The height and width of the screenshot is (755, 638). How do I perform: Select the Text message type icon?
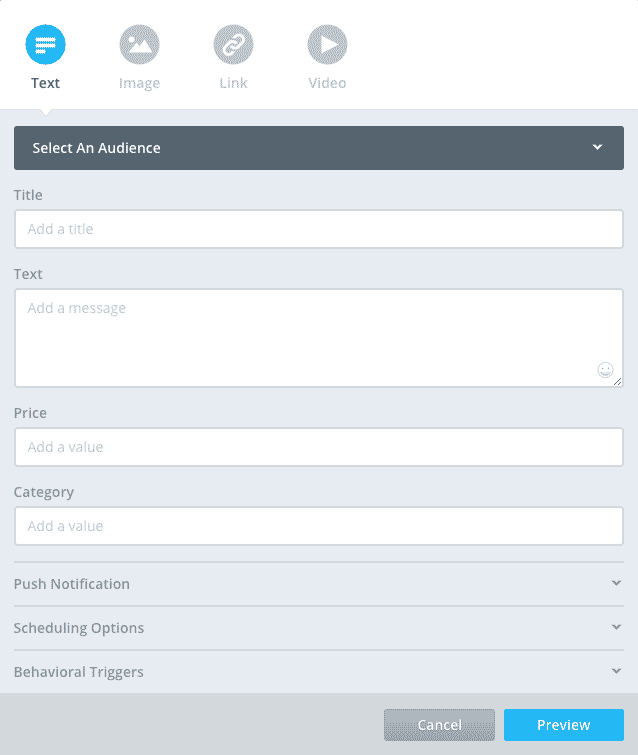point(45,45)
